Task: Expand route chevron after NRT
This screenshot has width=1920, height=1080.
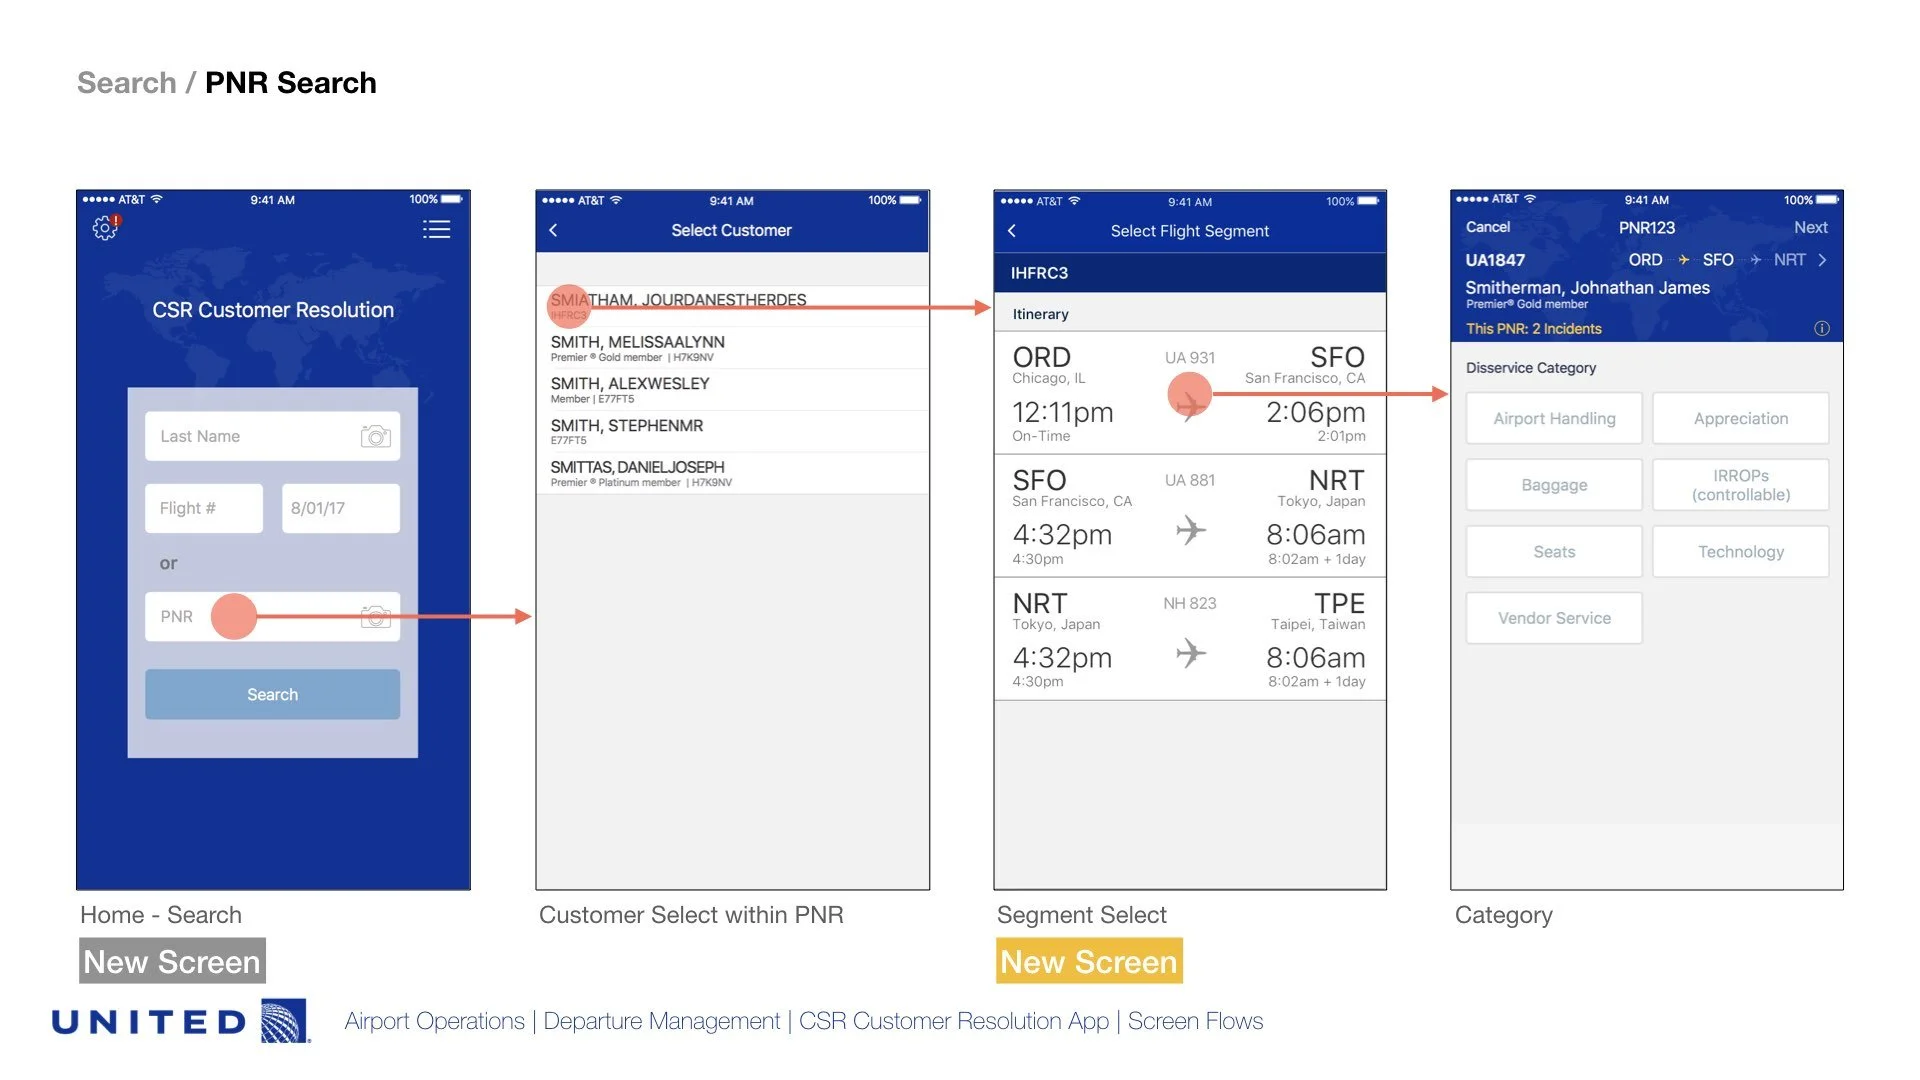Action: click(1822, 260)
